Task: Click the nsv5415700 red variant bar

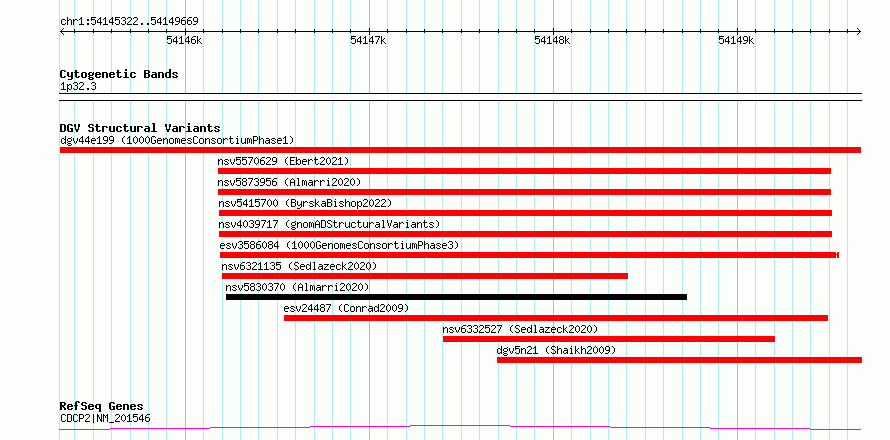Action: [x=526, y=213]
